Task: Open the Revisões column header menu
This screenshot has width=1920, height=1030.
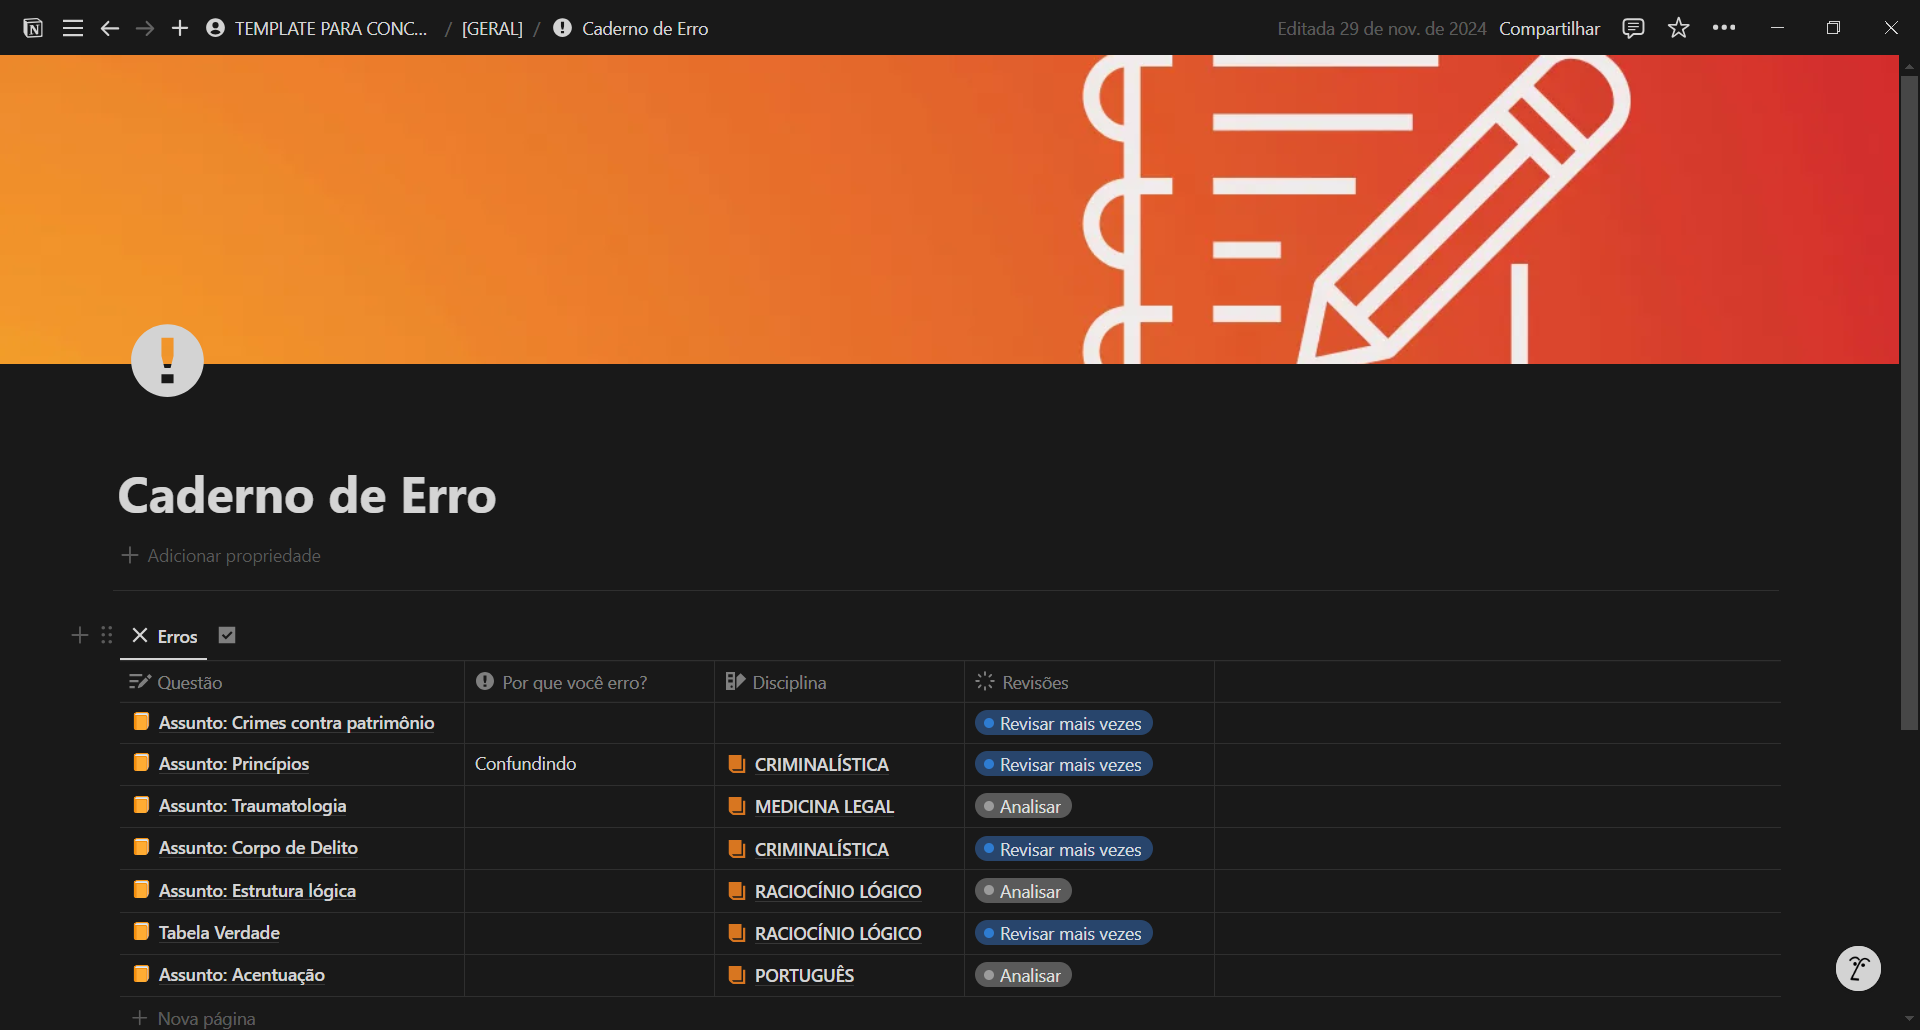Action: pos(1036,682)
